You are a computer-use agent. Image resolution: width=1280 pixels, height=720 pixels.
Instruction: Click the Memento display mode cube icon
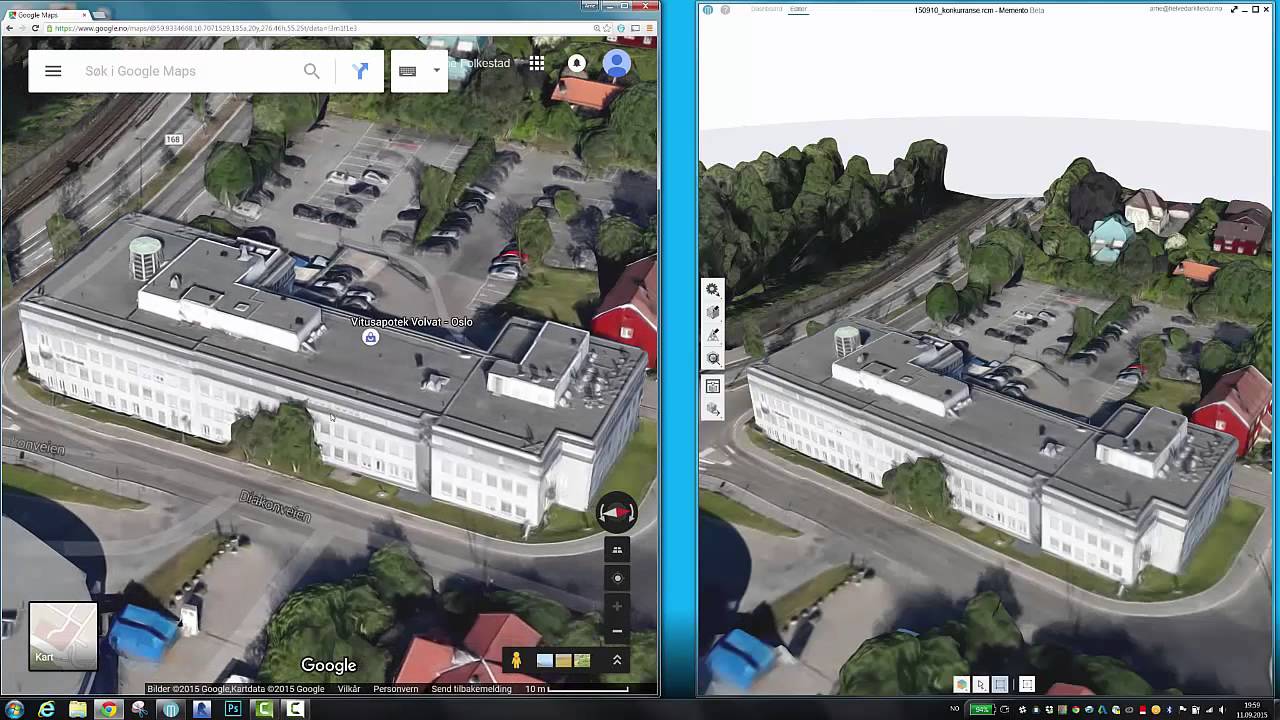tap(962, 684)
